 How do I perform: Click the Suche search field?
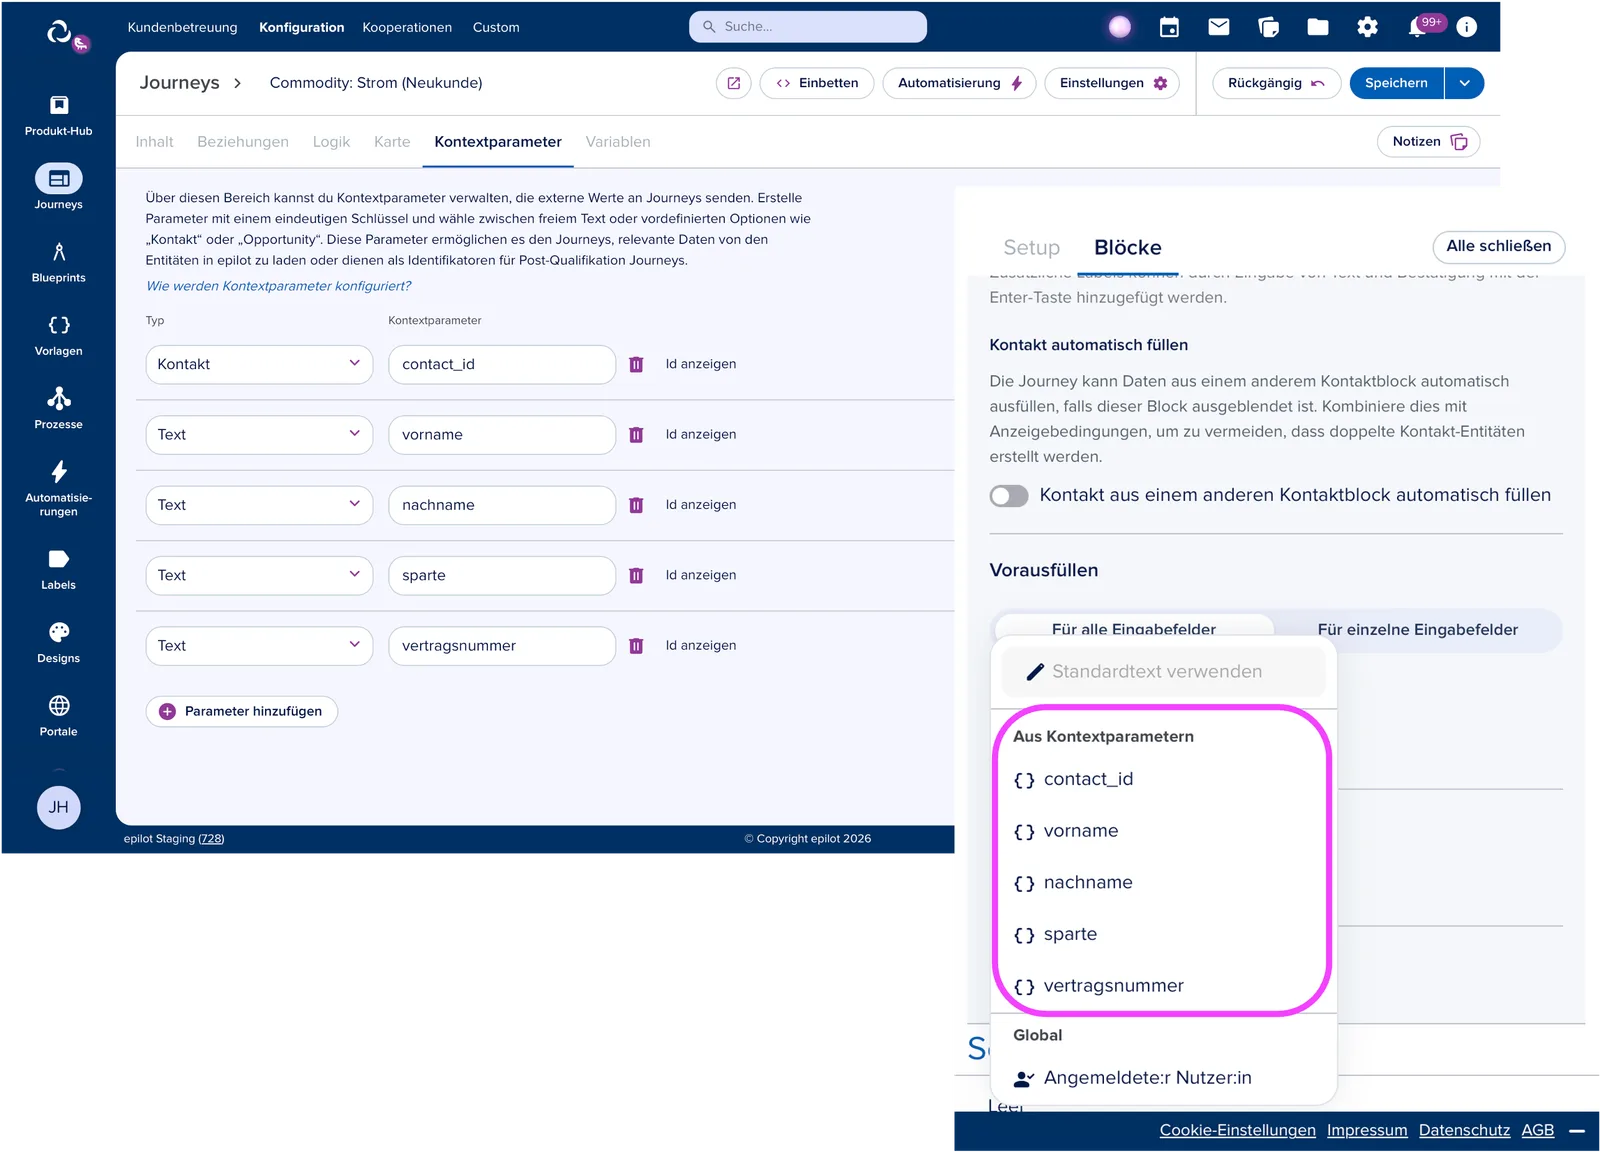[808, 27]
